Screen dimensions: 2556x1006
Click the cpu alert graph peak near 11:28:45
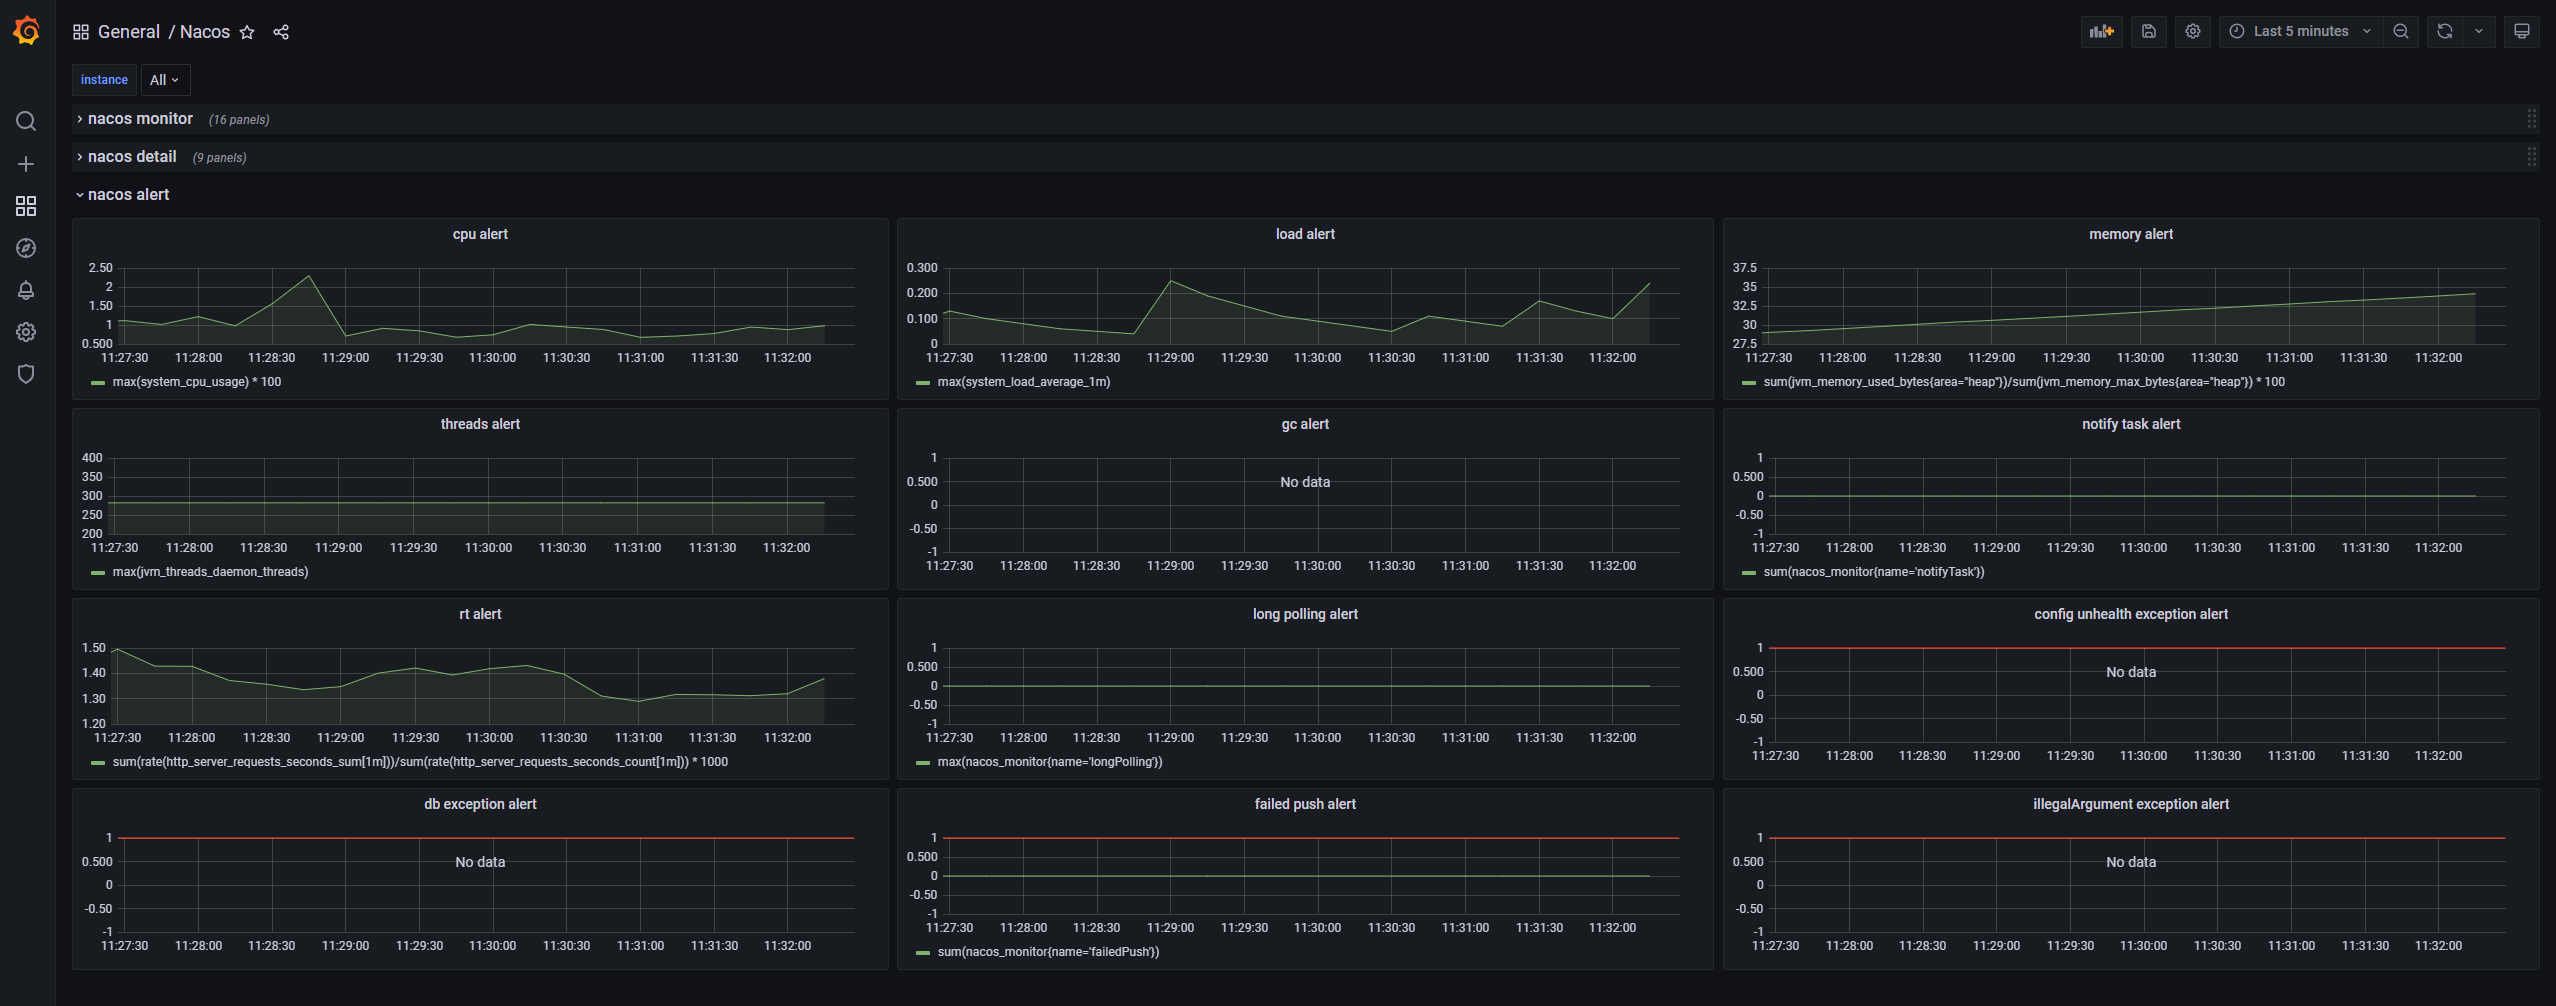pos(309,276)
